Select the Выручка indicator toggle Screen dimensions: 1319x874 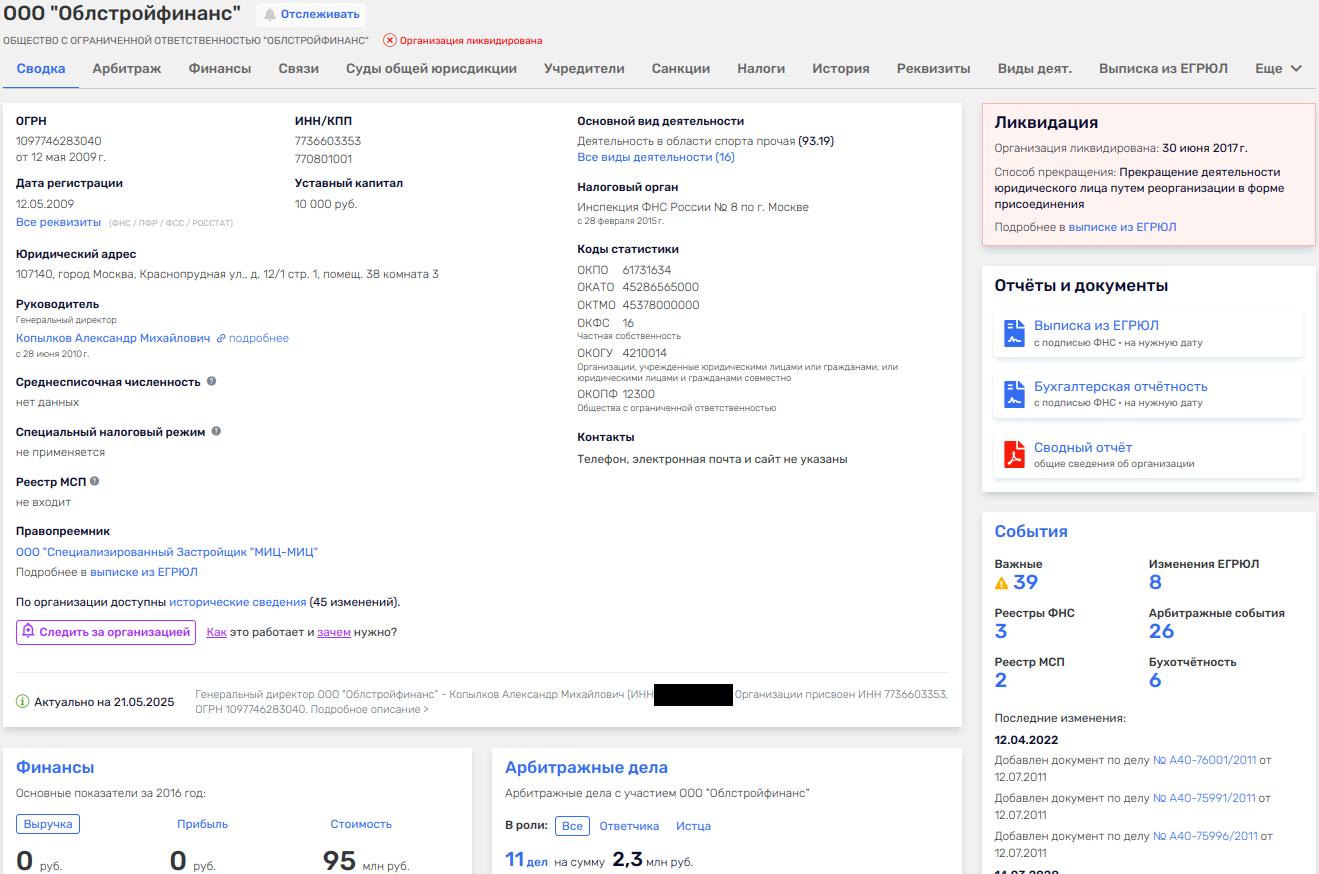(47, 824)
